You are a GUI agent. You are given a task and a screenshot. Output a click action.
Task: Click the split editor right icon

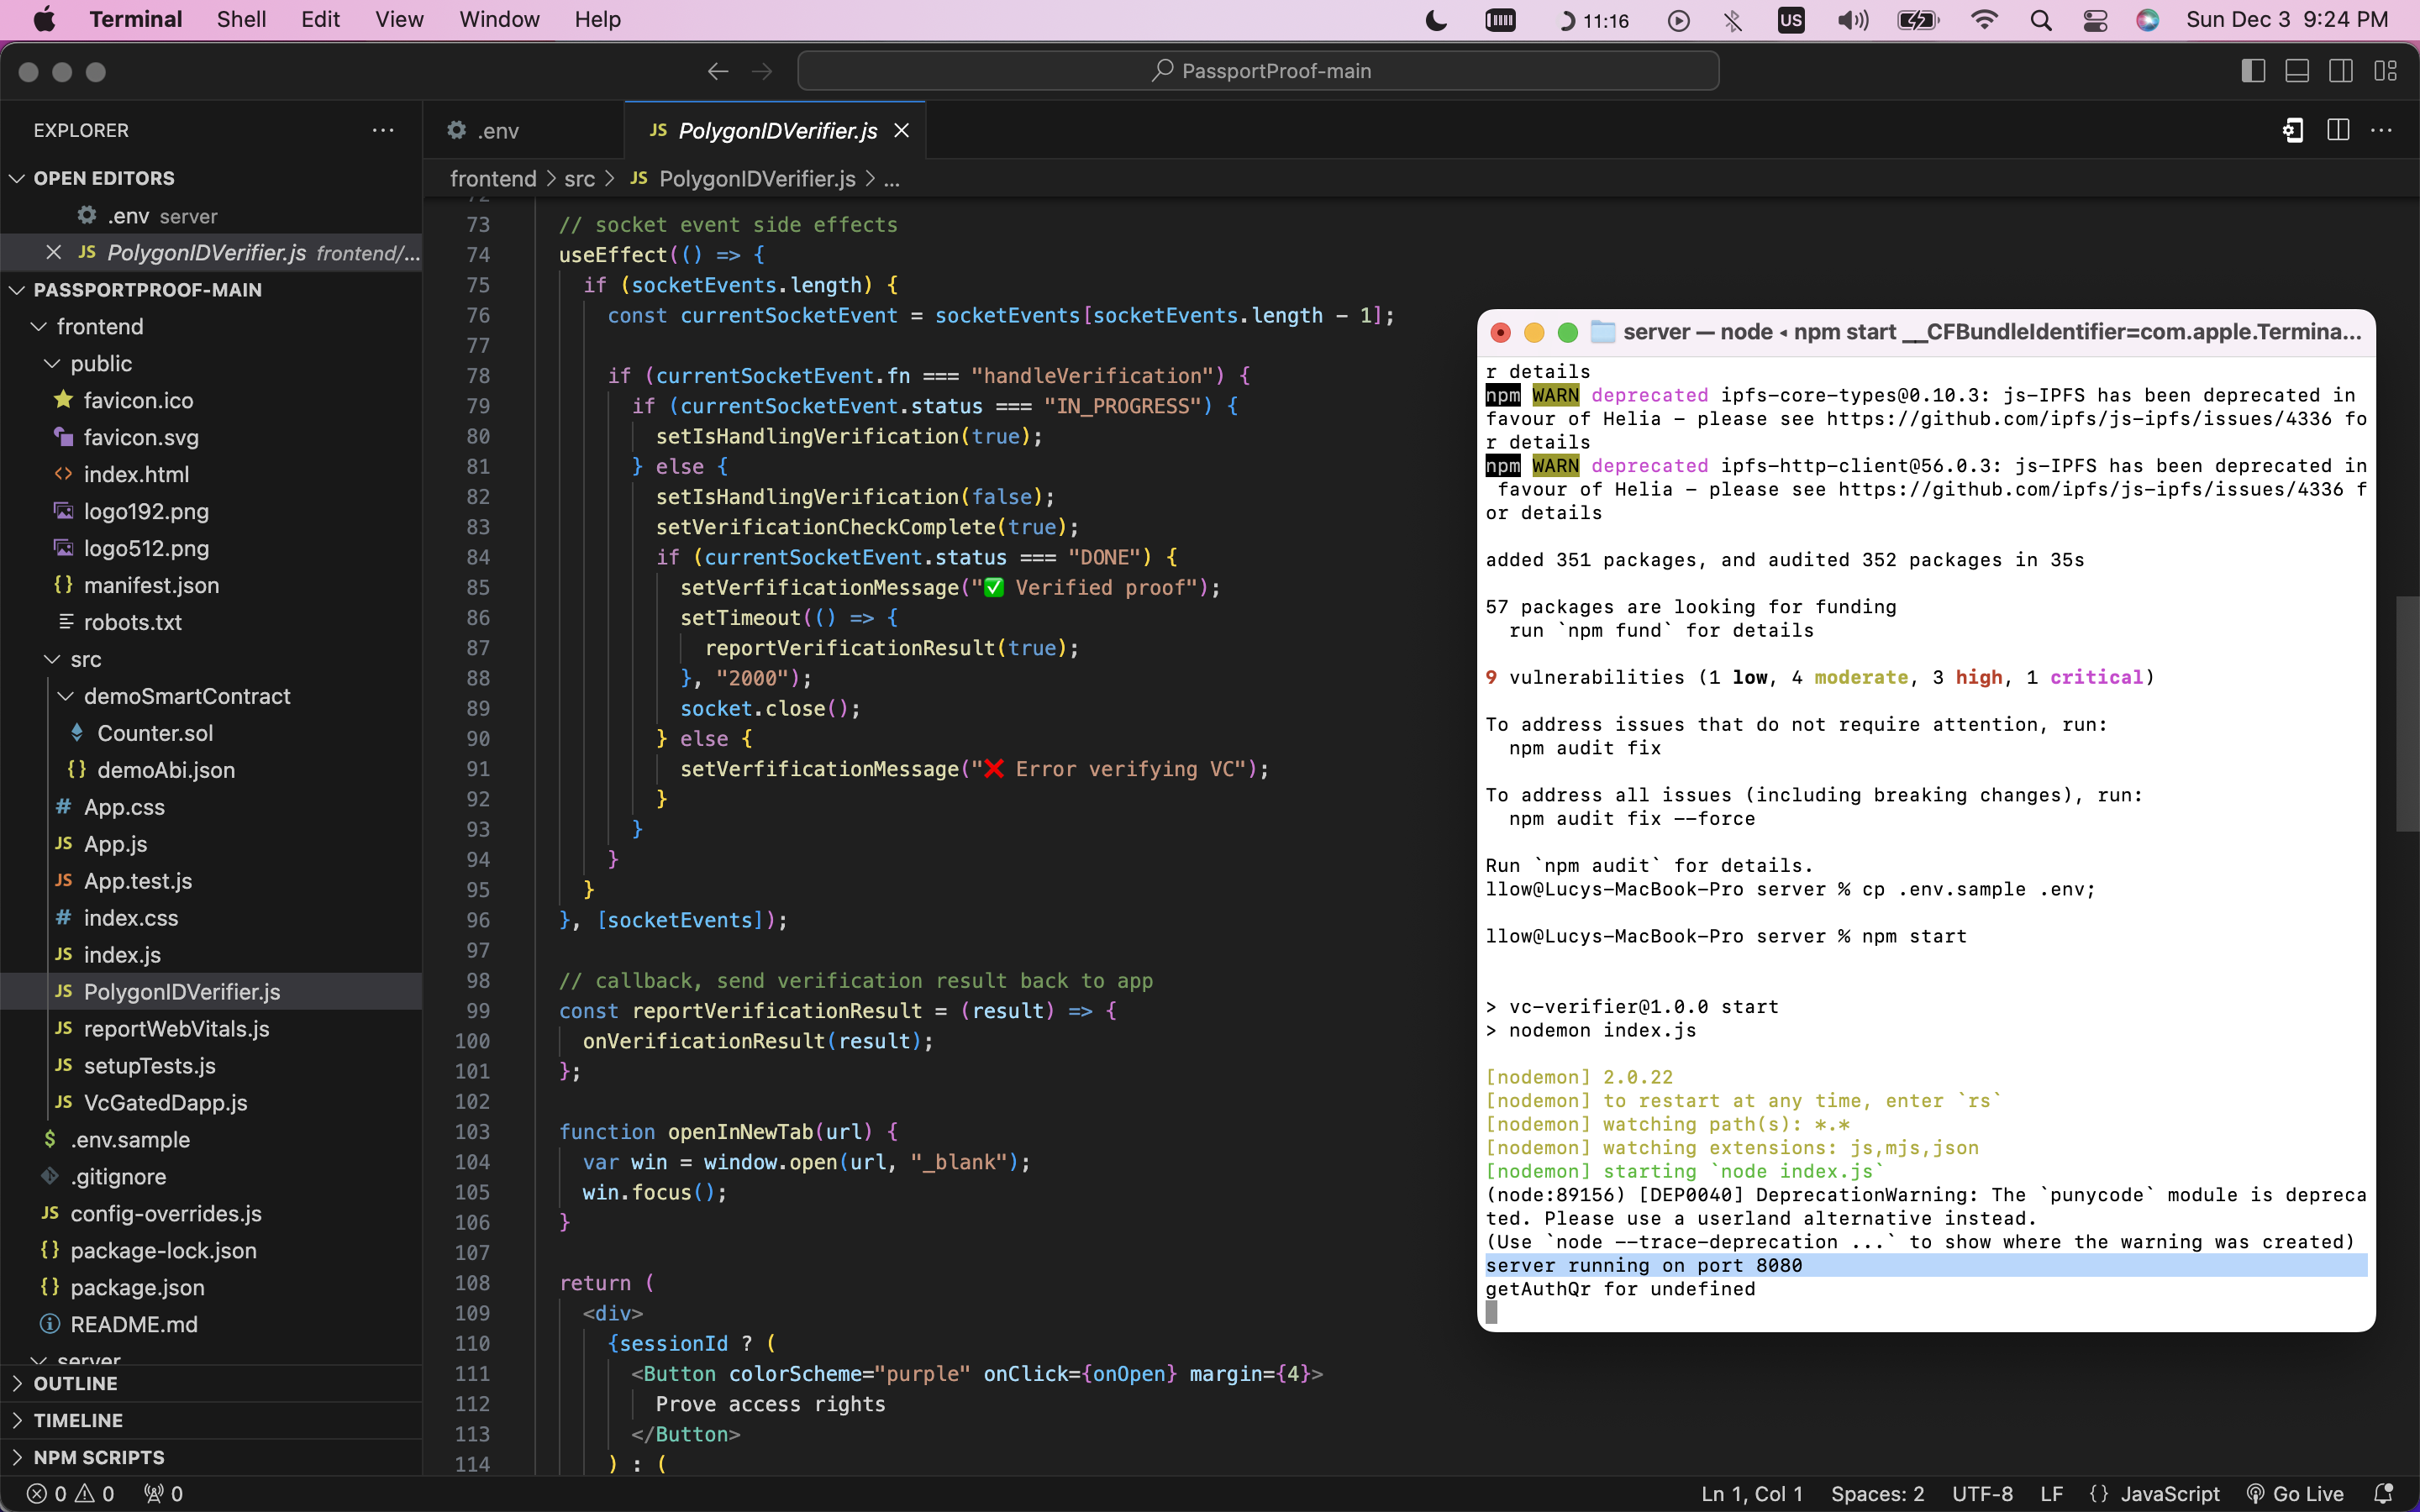pyautogui.click(x=2338, y=130)
